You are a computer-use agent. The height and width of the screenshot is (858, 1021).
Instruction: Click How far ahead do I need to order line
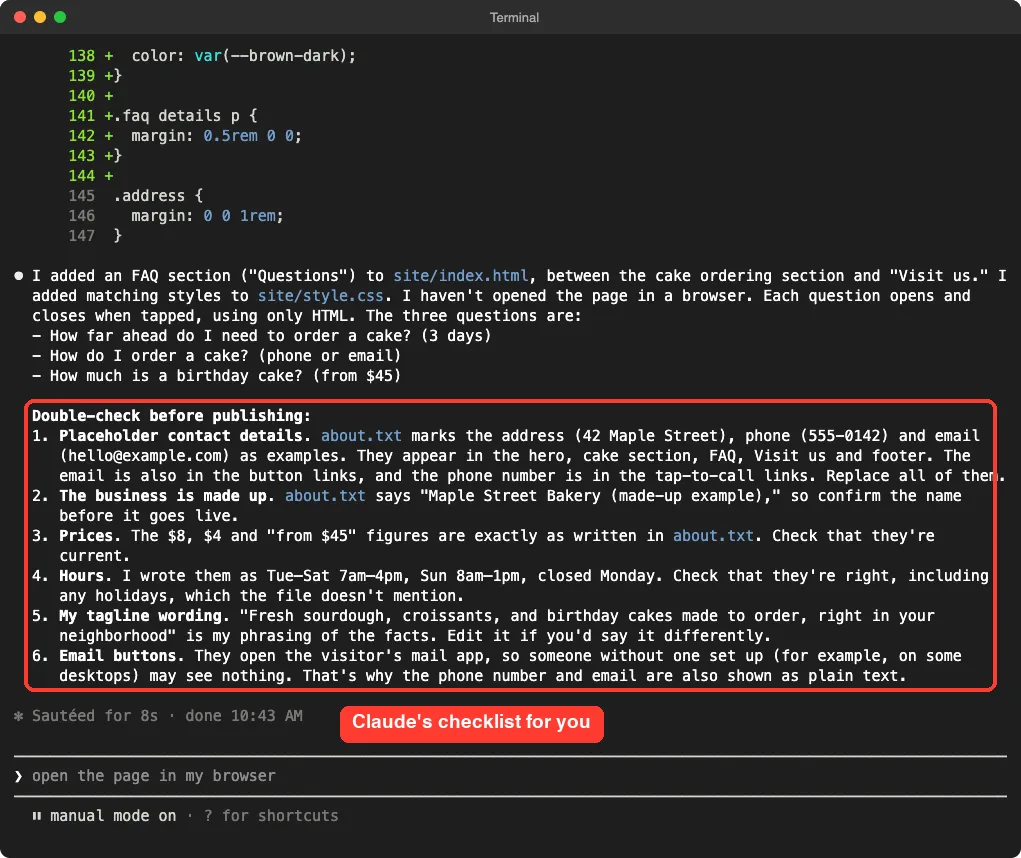click(262, 336)
